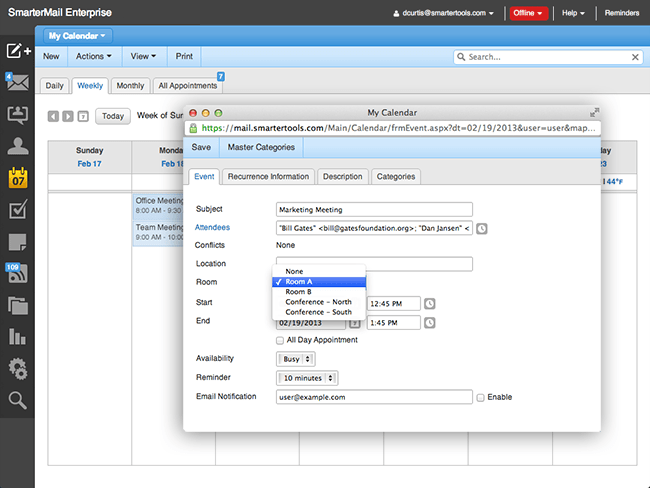Choose Conference - South room
This screenshot has height=488, width=650.
[x=319, y=312]
